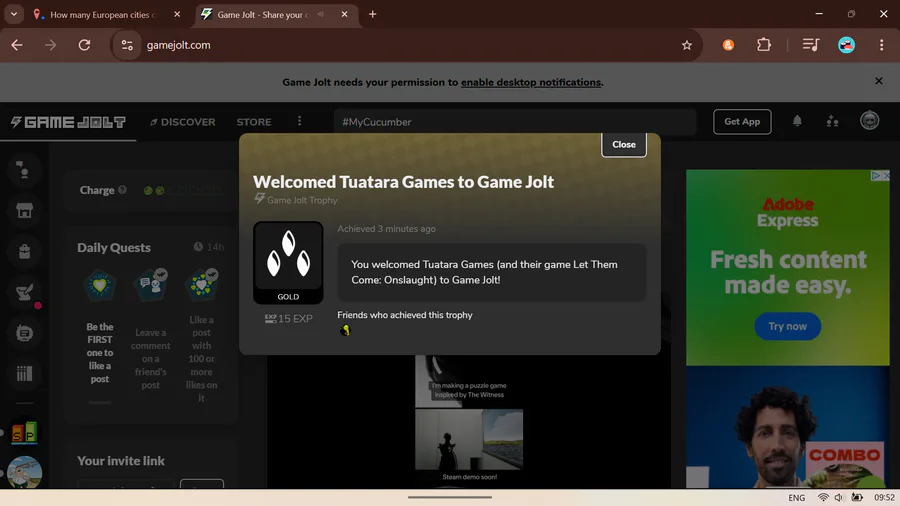Mute audio on Game Jolt tab
The image size is (900, 506).
pyautogui.click(x=320, y=14)
